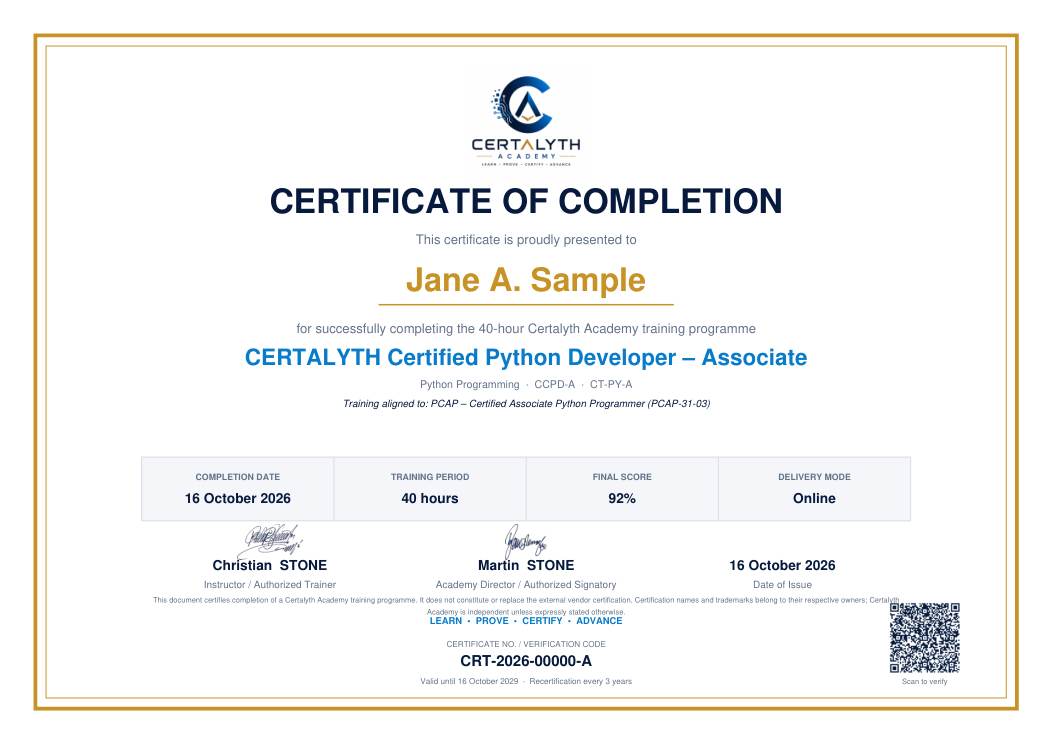1053x745 pixels.
Task: Click the 'Date of Issue' label
Action: pyautogui.click(x=782, y=585)
